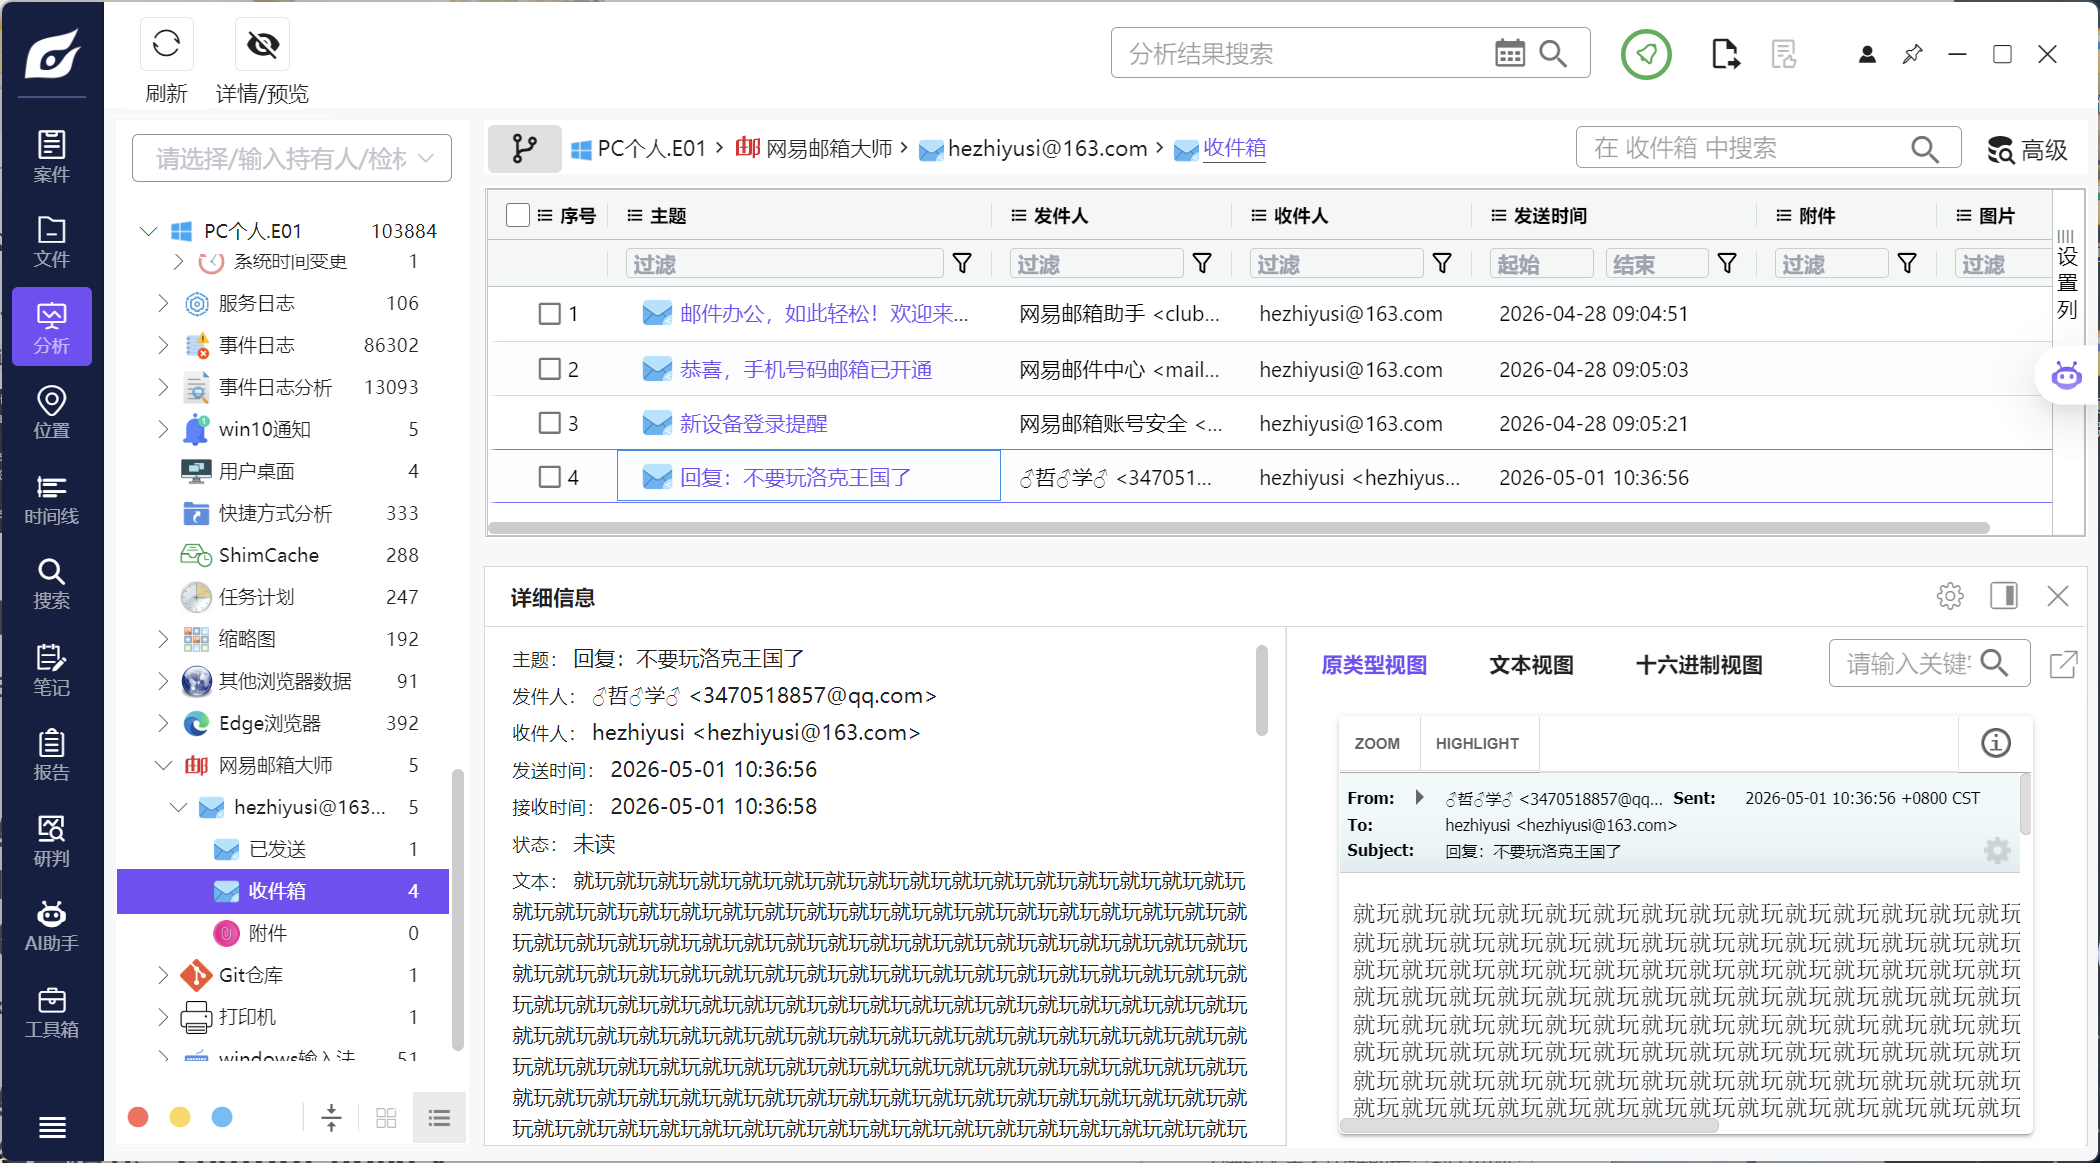The image size is (2100, 1163).
Task: Open the 文件 sidebar section
Action: click(x=52, y=242)
